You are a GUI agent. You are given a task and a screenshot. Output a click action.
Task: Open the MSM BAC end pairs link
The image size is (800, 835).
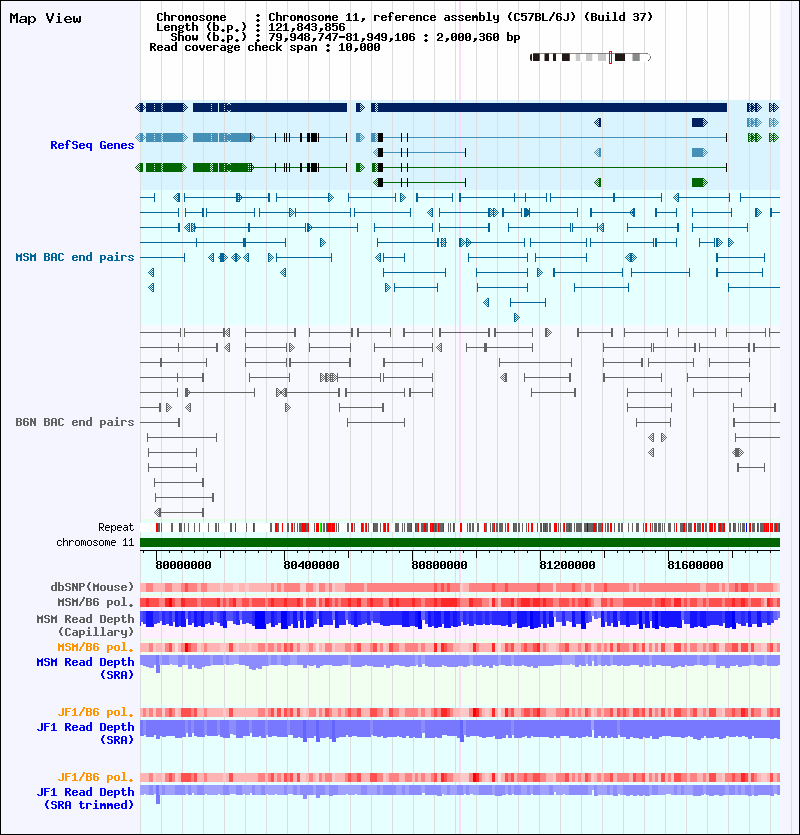point(75,257)
